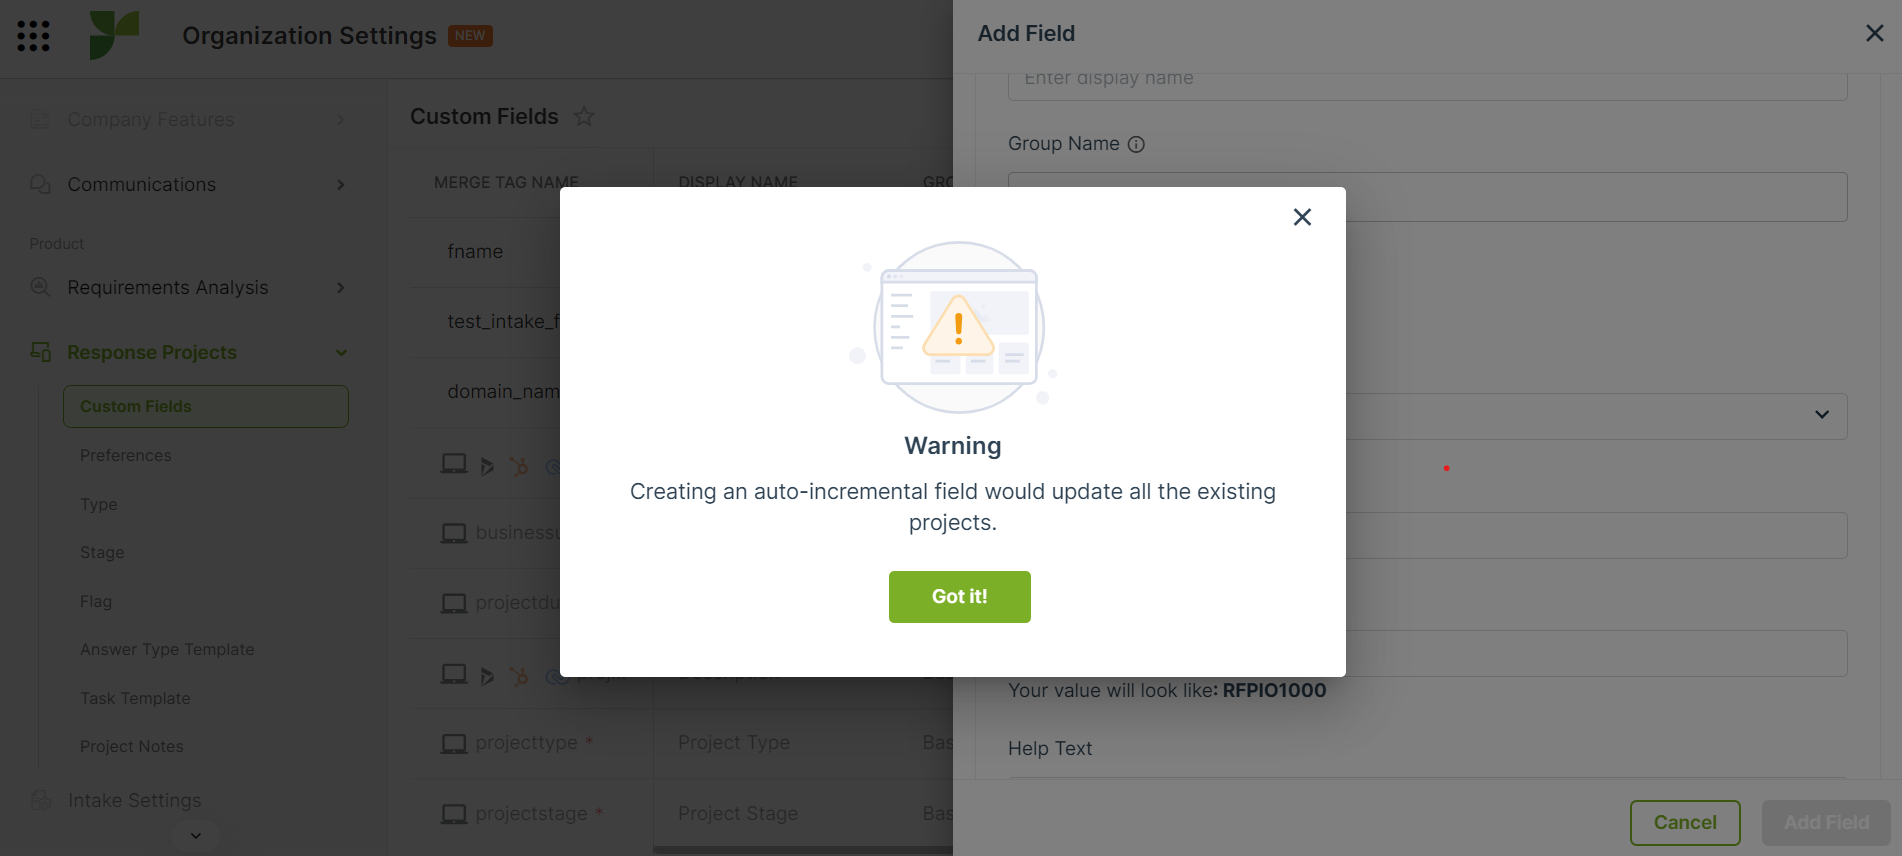Image resolution: width=1902 pixels, height=856 pixels.
Task: Collapse the Response Projects section
Action: coord(341,353)
